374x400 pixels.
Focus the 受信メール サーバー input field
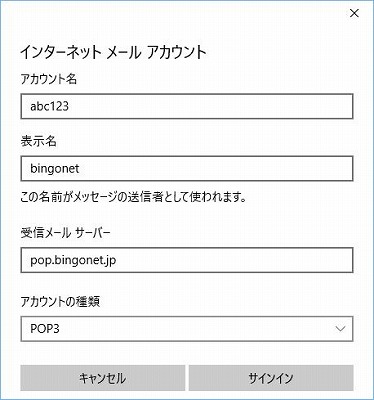[x=187, y=260]
